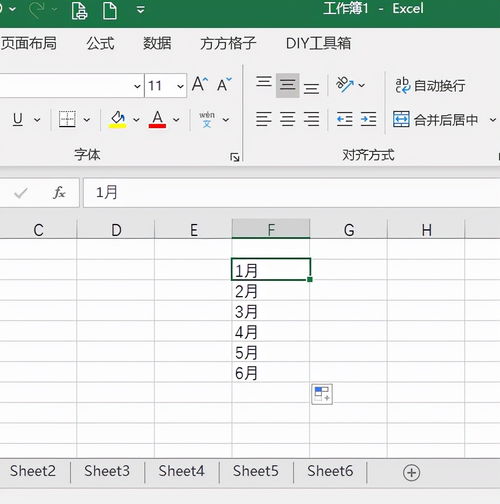The height and width of the screenshot is (504, 500).
Task: Select top align icon
Action: pos(264,82)
